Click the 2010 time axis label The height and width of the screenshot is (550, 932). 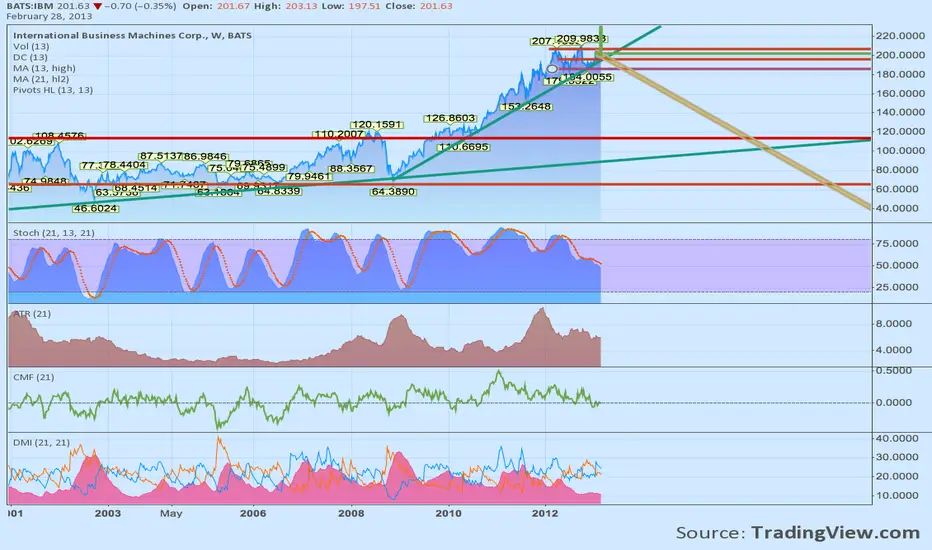point(448,513)
